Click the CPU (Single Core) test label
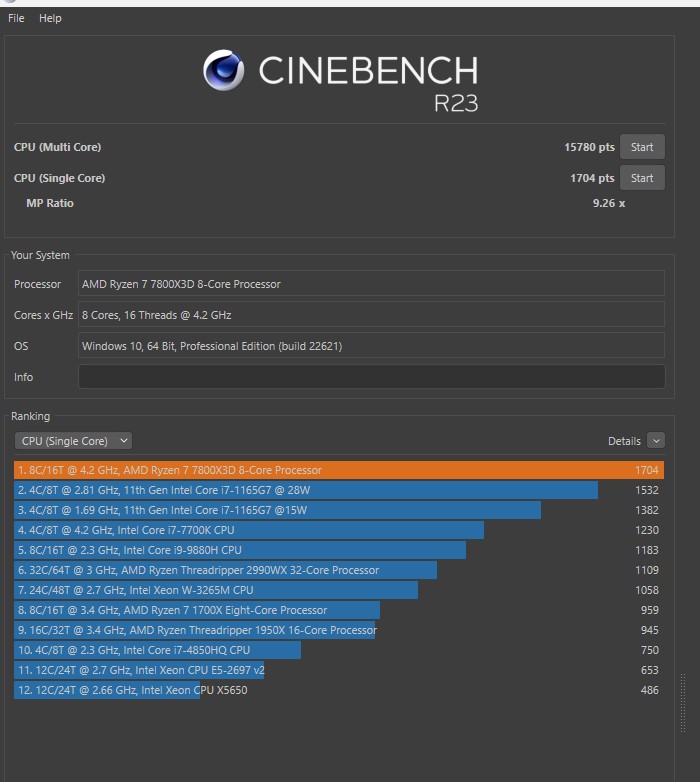The height and width of the screenshot is (782, 700). [x=59, y=178]
